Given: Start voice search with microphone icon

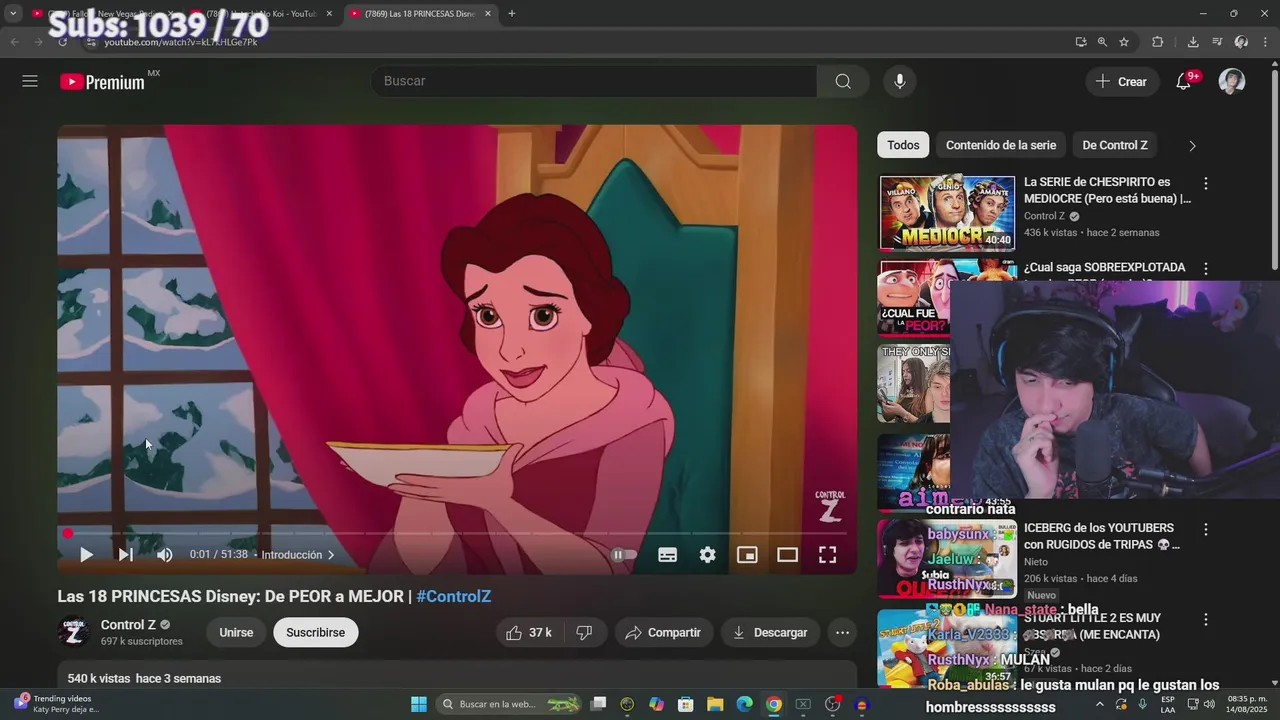Looking at the screenshot, I should [900, 81].
